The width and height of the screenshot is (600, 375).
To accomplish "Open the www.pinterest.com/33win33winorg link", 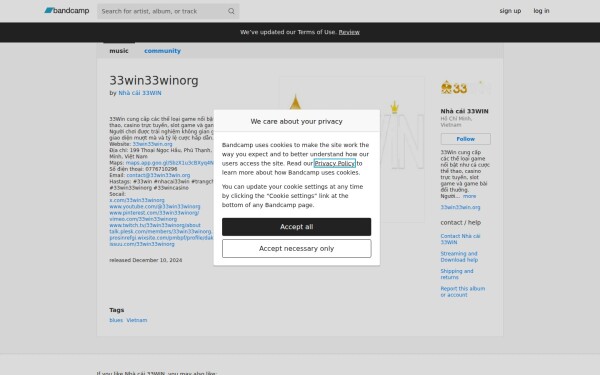I will pos(154,213).
